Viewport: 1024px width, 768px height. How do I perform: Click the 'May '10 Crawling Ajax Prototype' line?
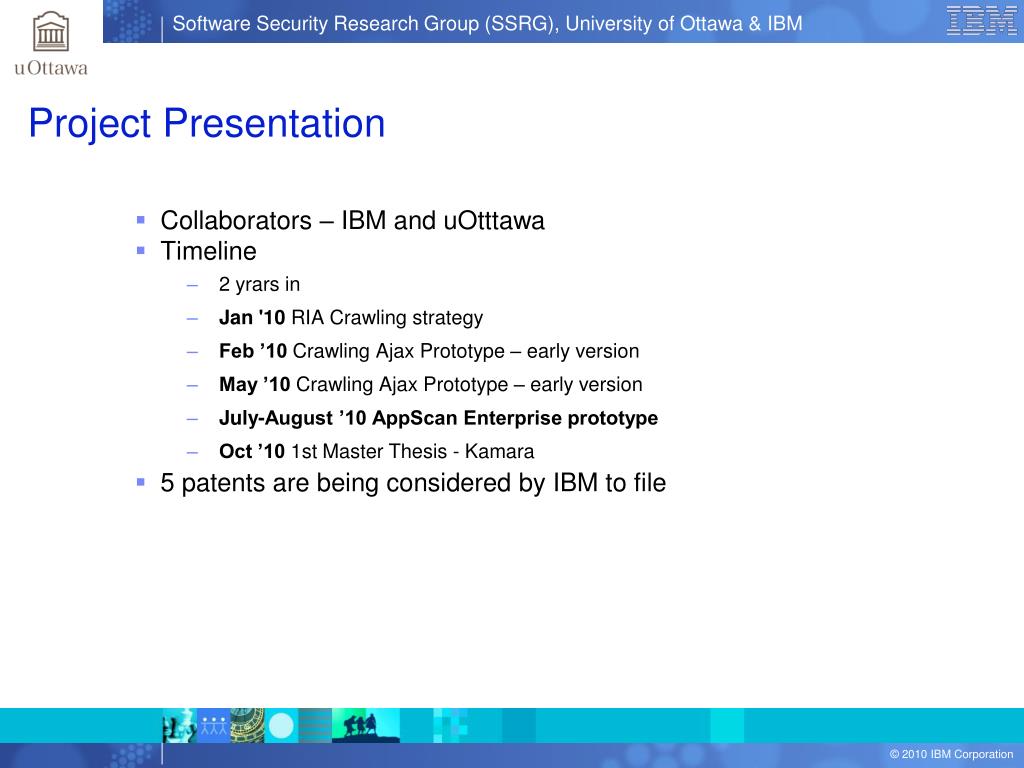(x=430, y=385)
